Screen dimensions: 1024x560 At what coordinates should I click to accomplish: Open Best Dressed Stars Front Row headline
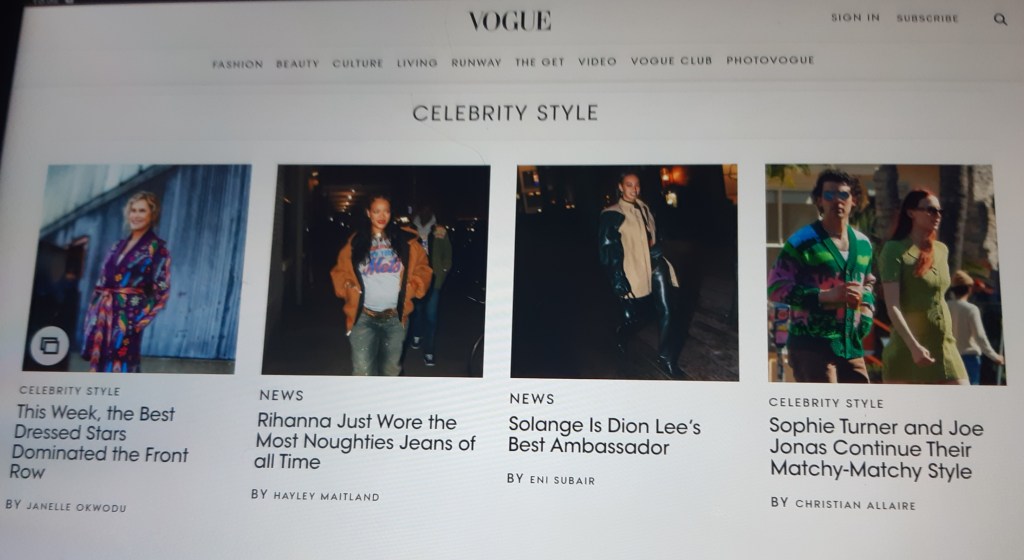point(99,443)
